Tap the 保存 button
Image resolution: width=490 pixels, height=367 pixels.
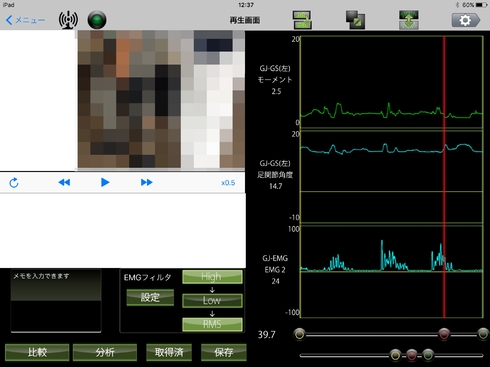coord(224,352)
